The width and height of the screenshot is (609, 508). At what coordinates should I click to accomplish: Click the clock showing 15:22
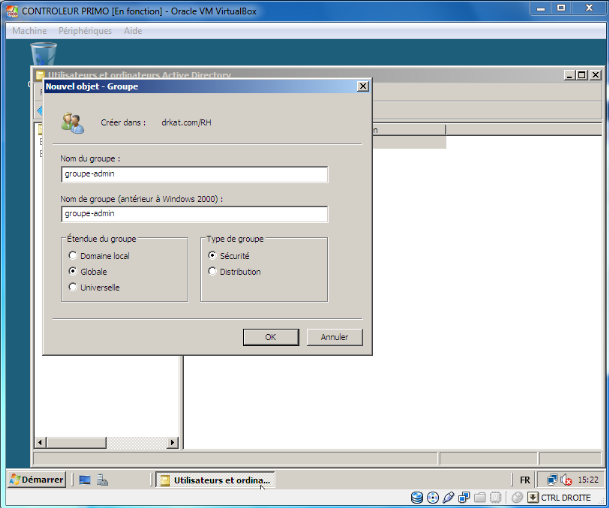pyautogui.click(x=588, y=480)
